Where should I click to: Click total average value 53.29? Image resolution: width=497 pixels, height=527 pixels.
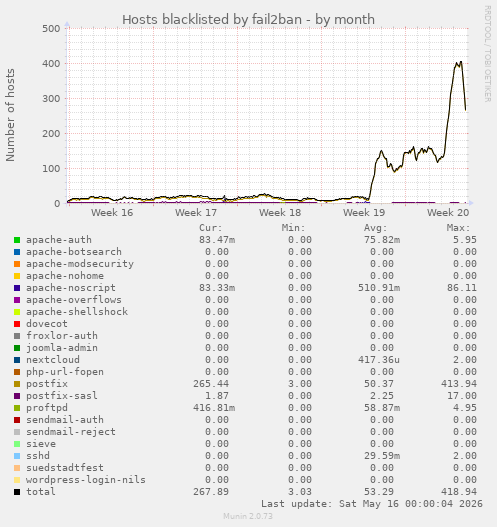[379, 492]
